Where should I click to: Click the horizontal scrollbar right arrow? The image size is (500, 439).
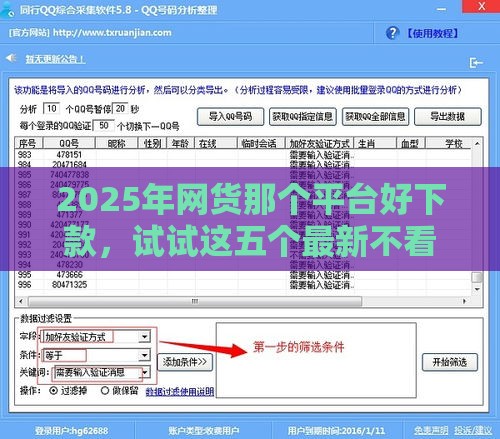pos(464,301)
